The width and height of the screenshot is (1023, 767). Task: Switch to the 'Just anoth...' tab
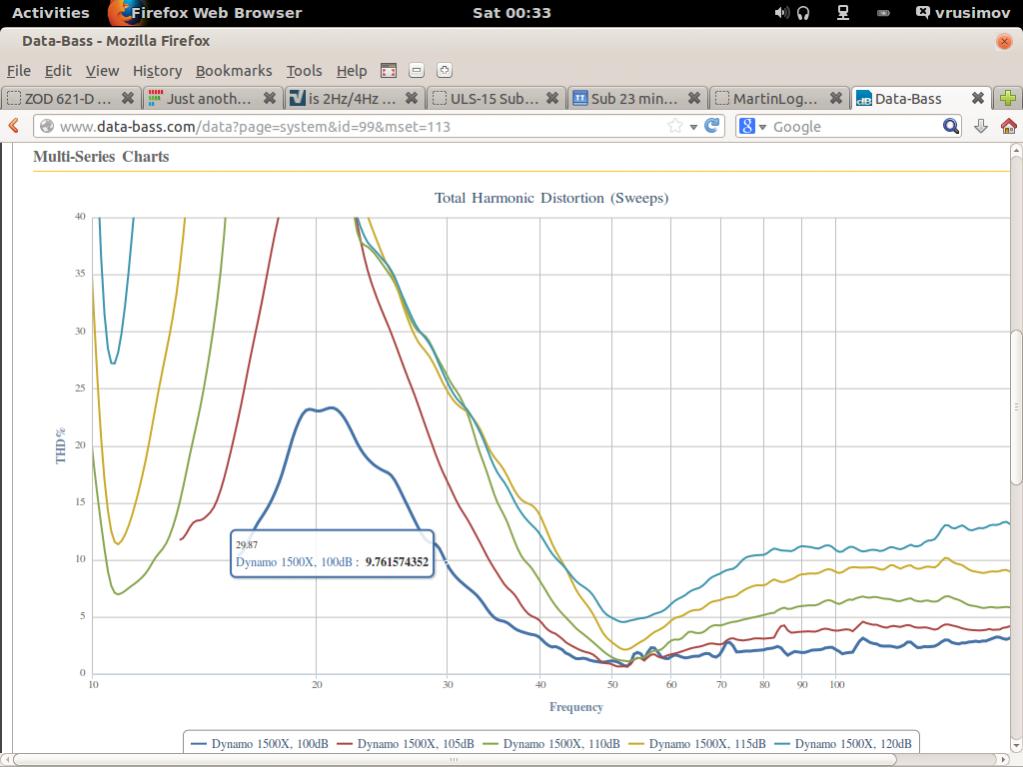click(211, 98)
